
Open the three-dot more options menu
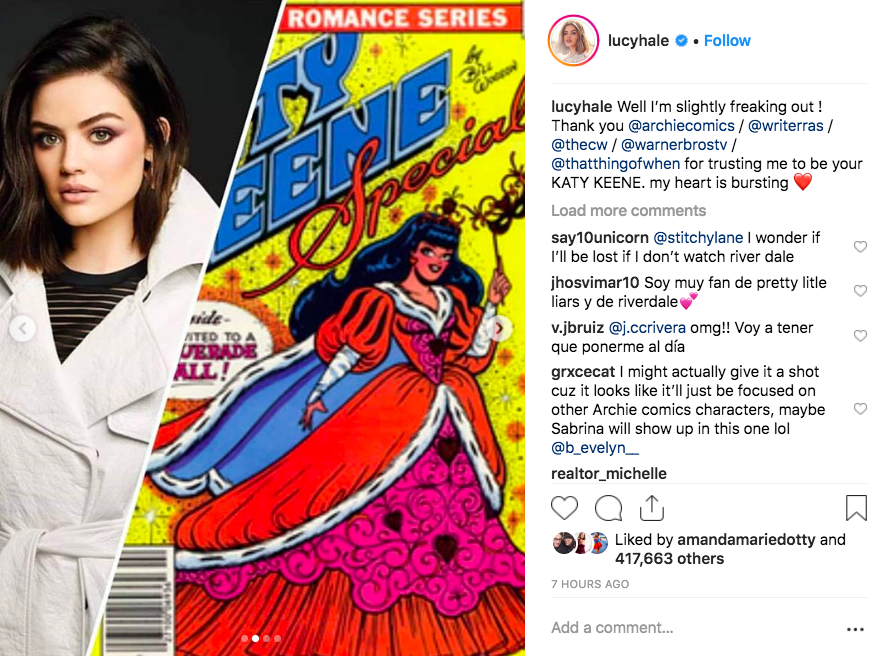coord(855,629)
